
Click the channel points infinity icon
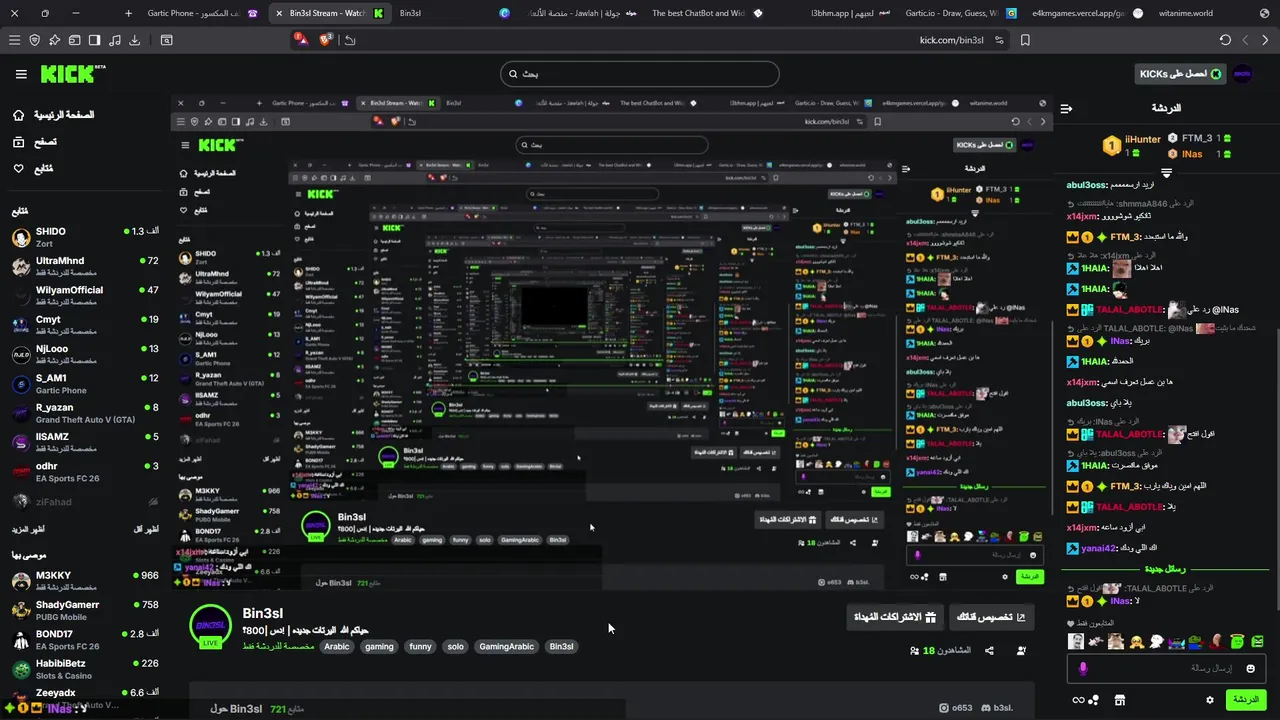tap(1079, 700)
